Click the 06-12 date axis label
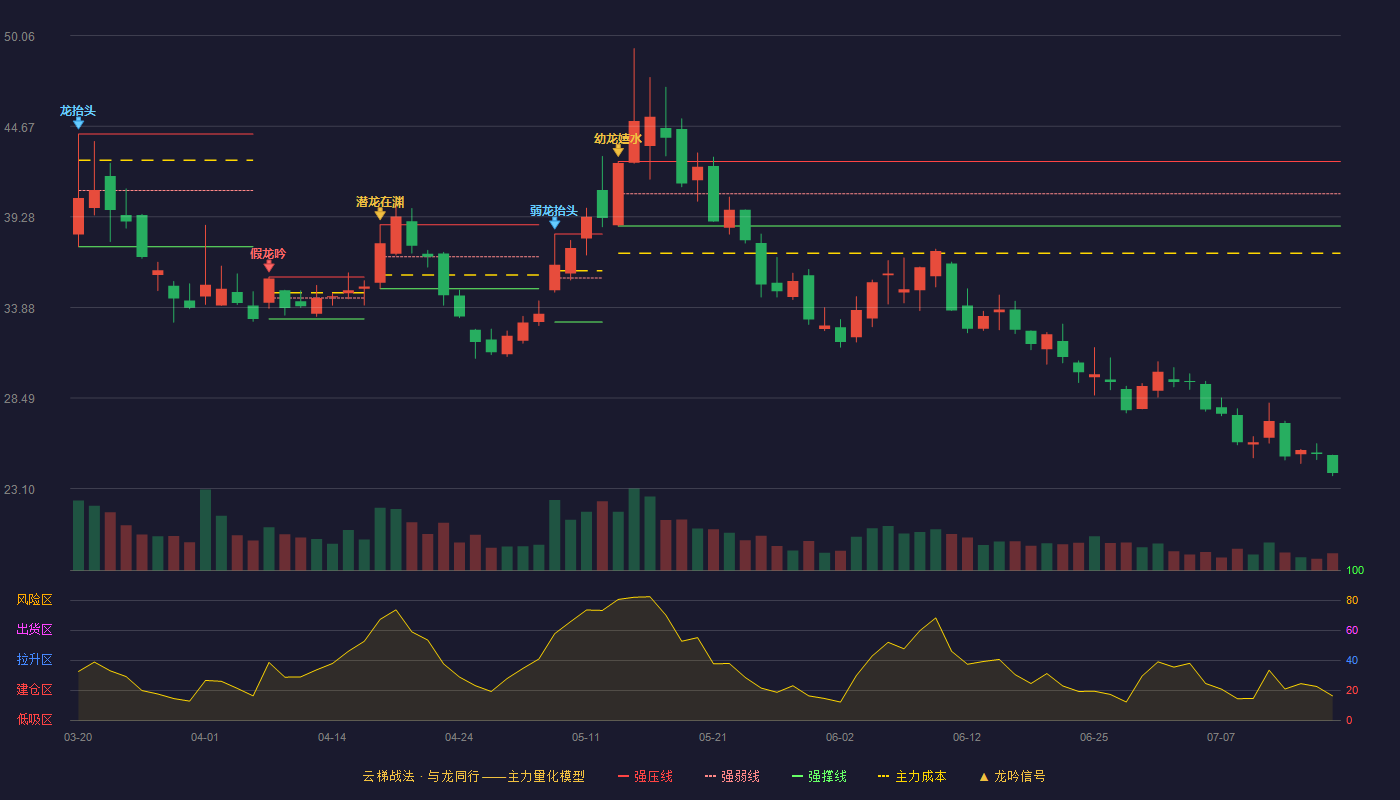The height and width of the screenshot is (800, 1400). 967,737
